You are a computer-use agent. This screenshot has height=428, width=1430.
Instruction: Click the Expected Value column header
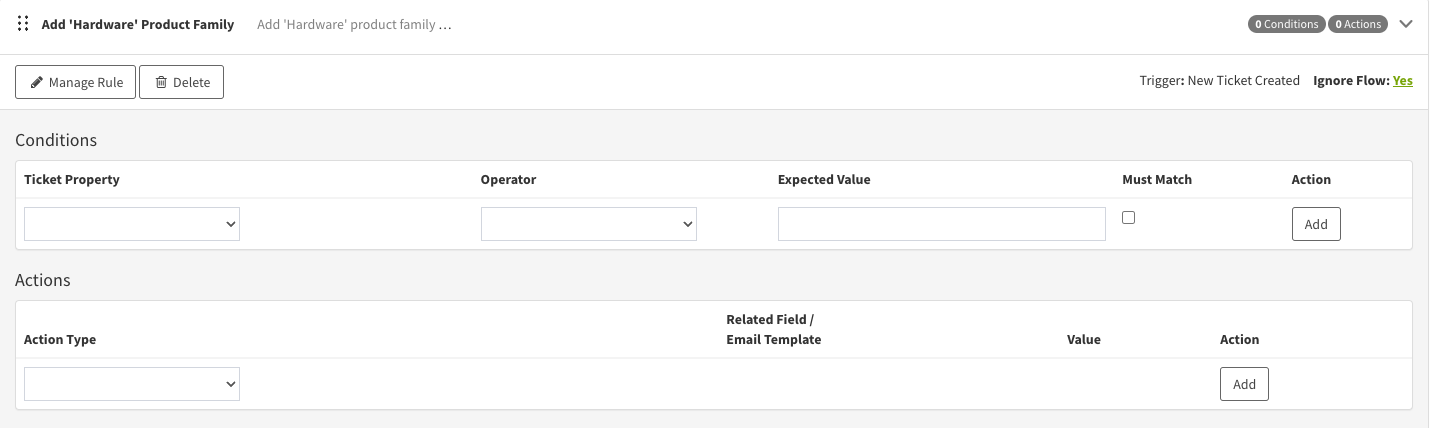(x=824, y=180)
